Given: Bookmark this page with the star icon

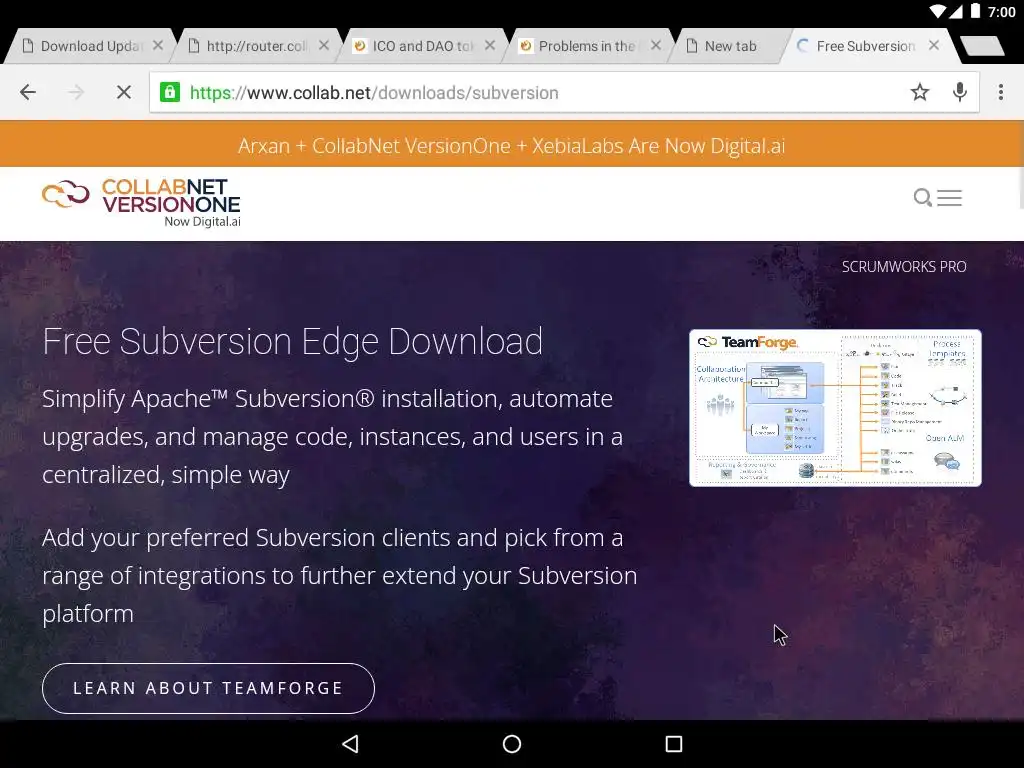Looking at the screenshot, I should (920, 92).
